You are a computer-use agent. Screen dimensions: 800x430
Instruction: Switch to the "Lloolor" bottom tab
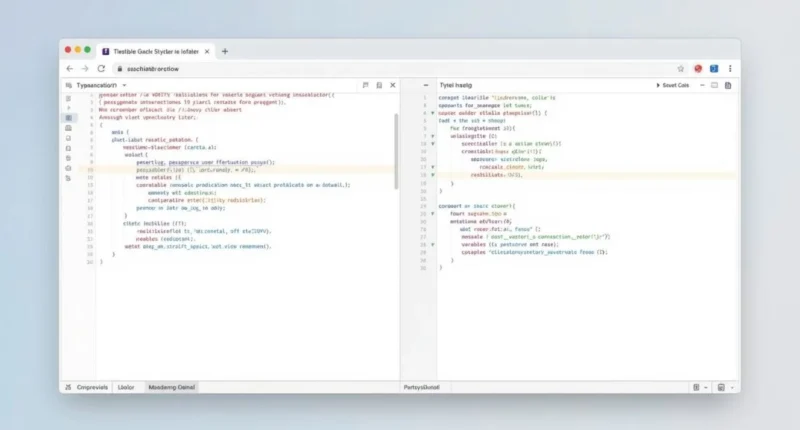pyautogui.click(x=126, y=387)
